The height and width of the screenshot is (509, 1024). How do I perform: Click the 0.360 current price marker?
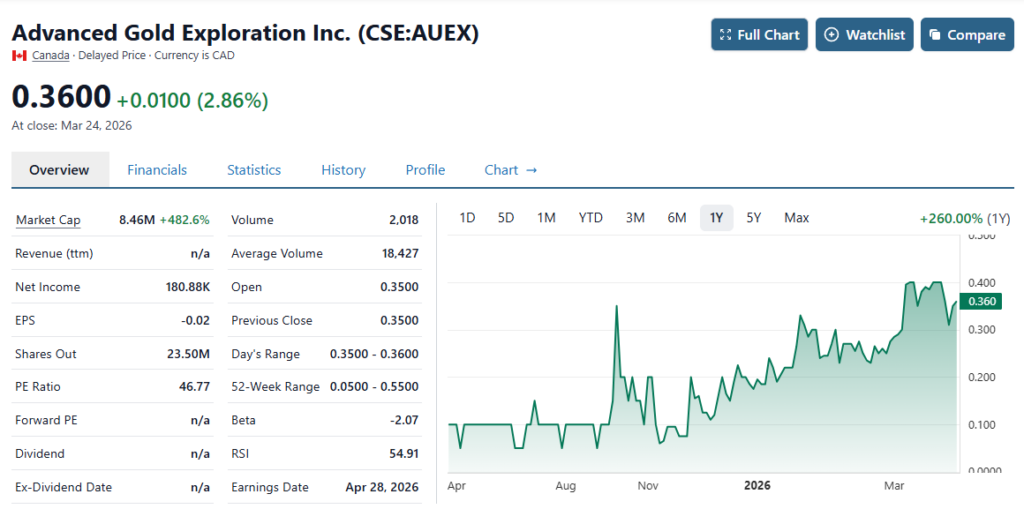[x=983, y=301]
